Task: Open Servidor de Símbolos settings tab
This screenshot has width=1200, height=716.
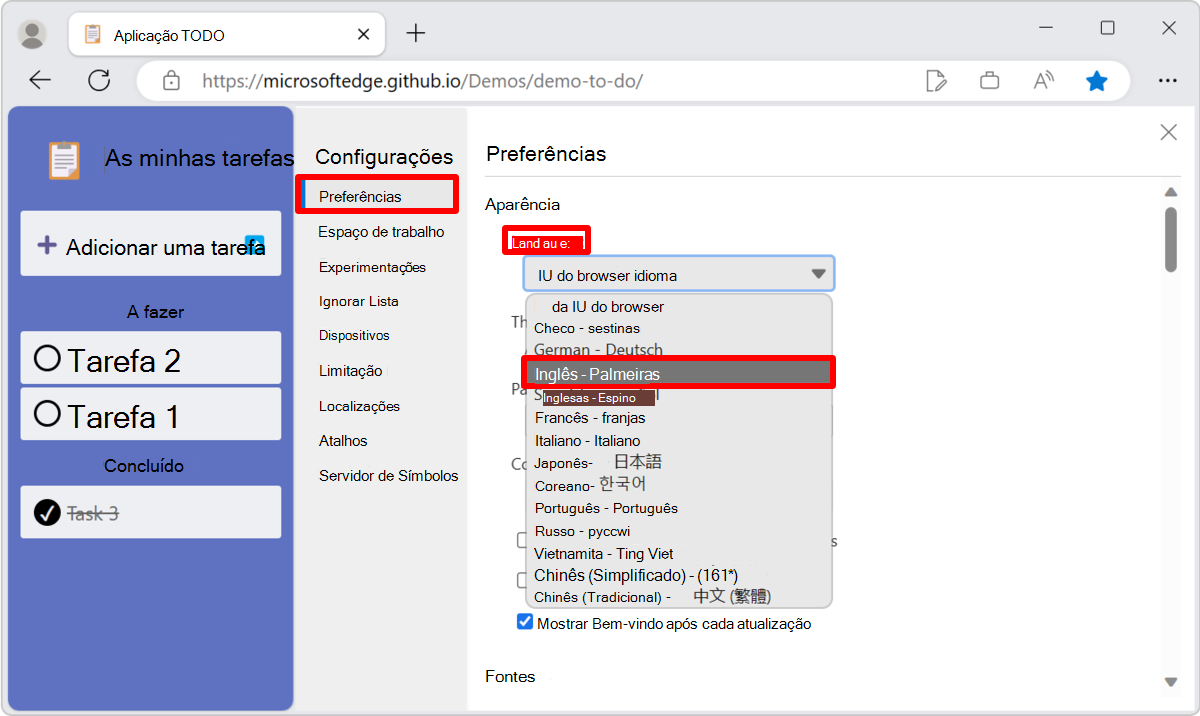Action: click(388, 475)
